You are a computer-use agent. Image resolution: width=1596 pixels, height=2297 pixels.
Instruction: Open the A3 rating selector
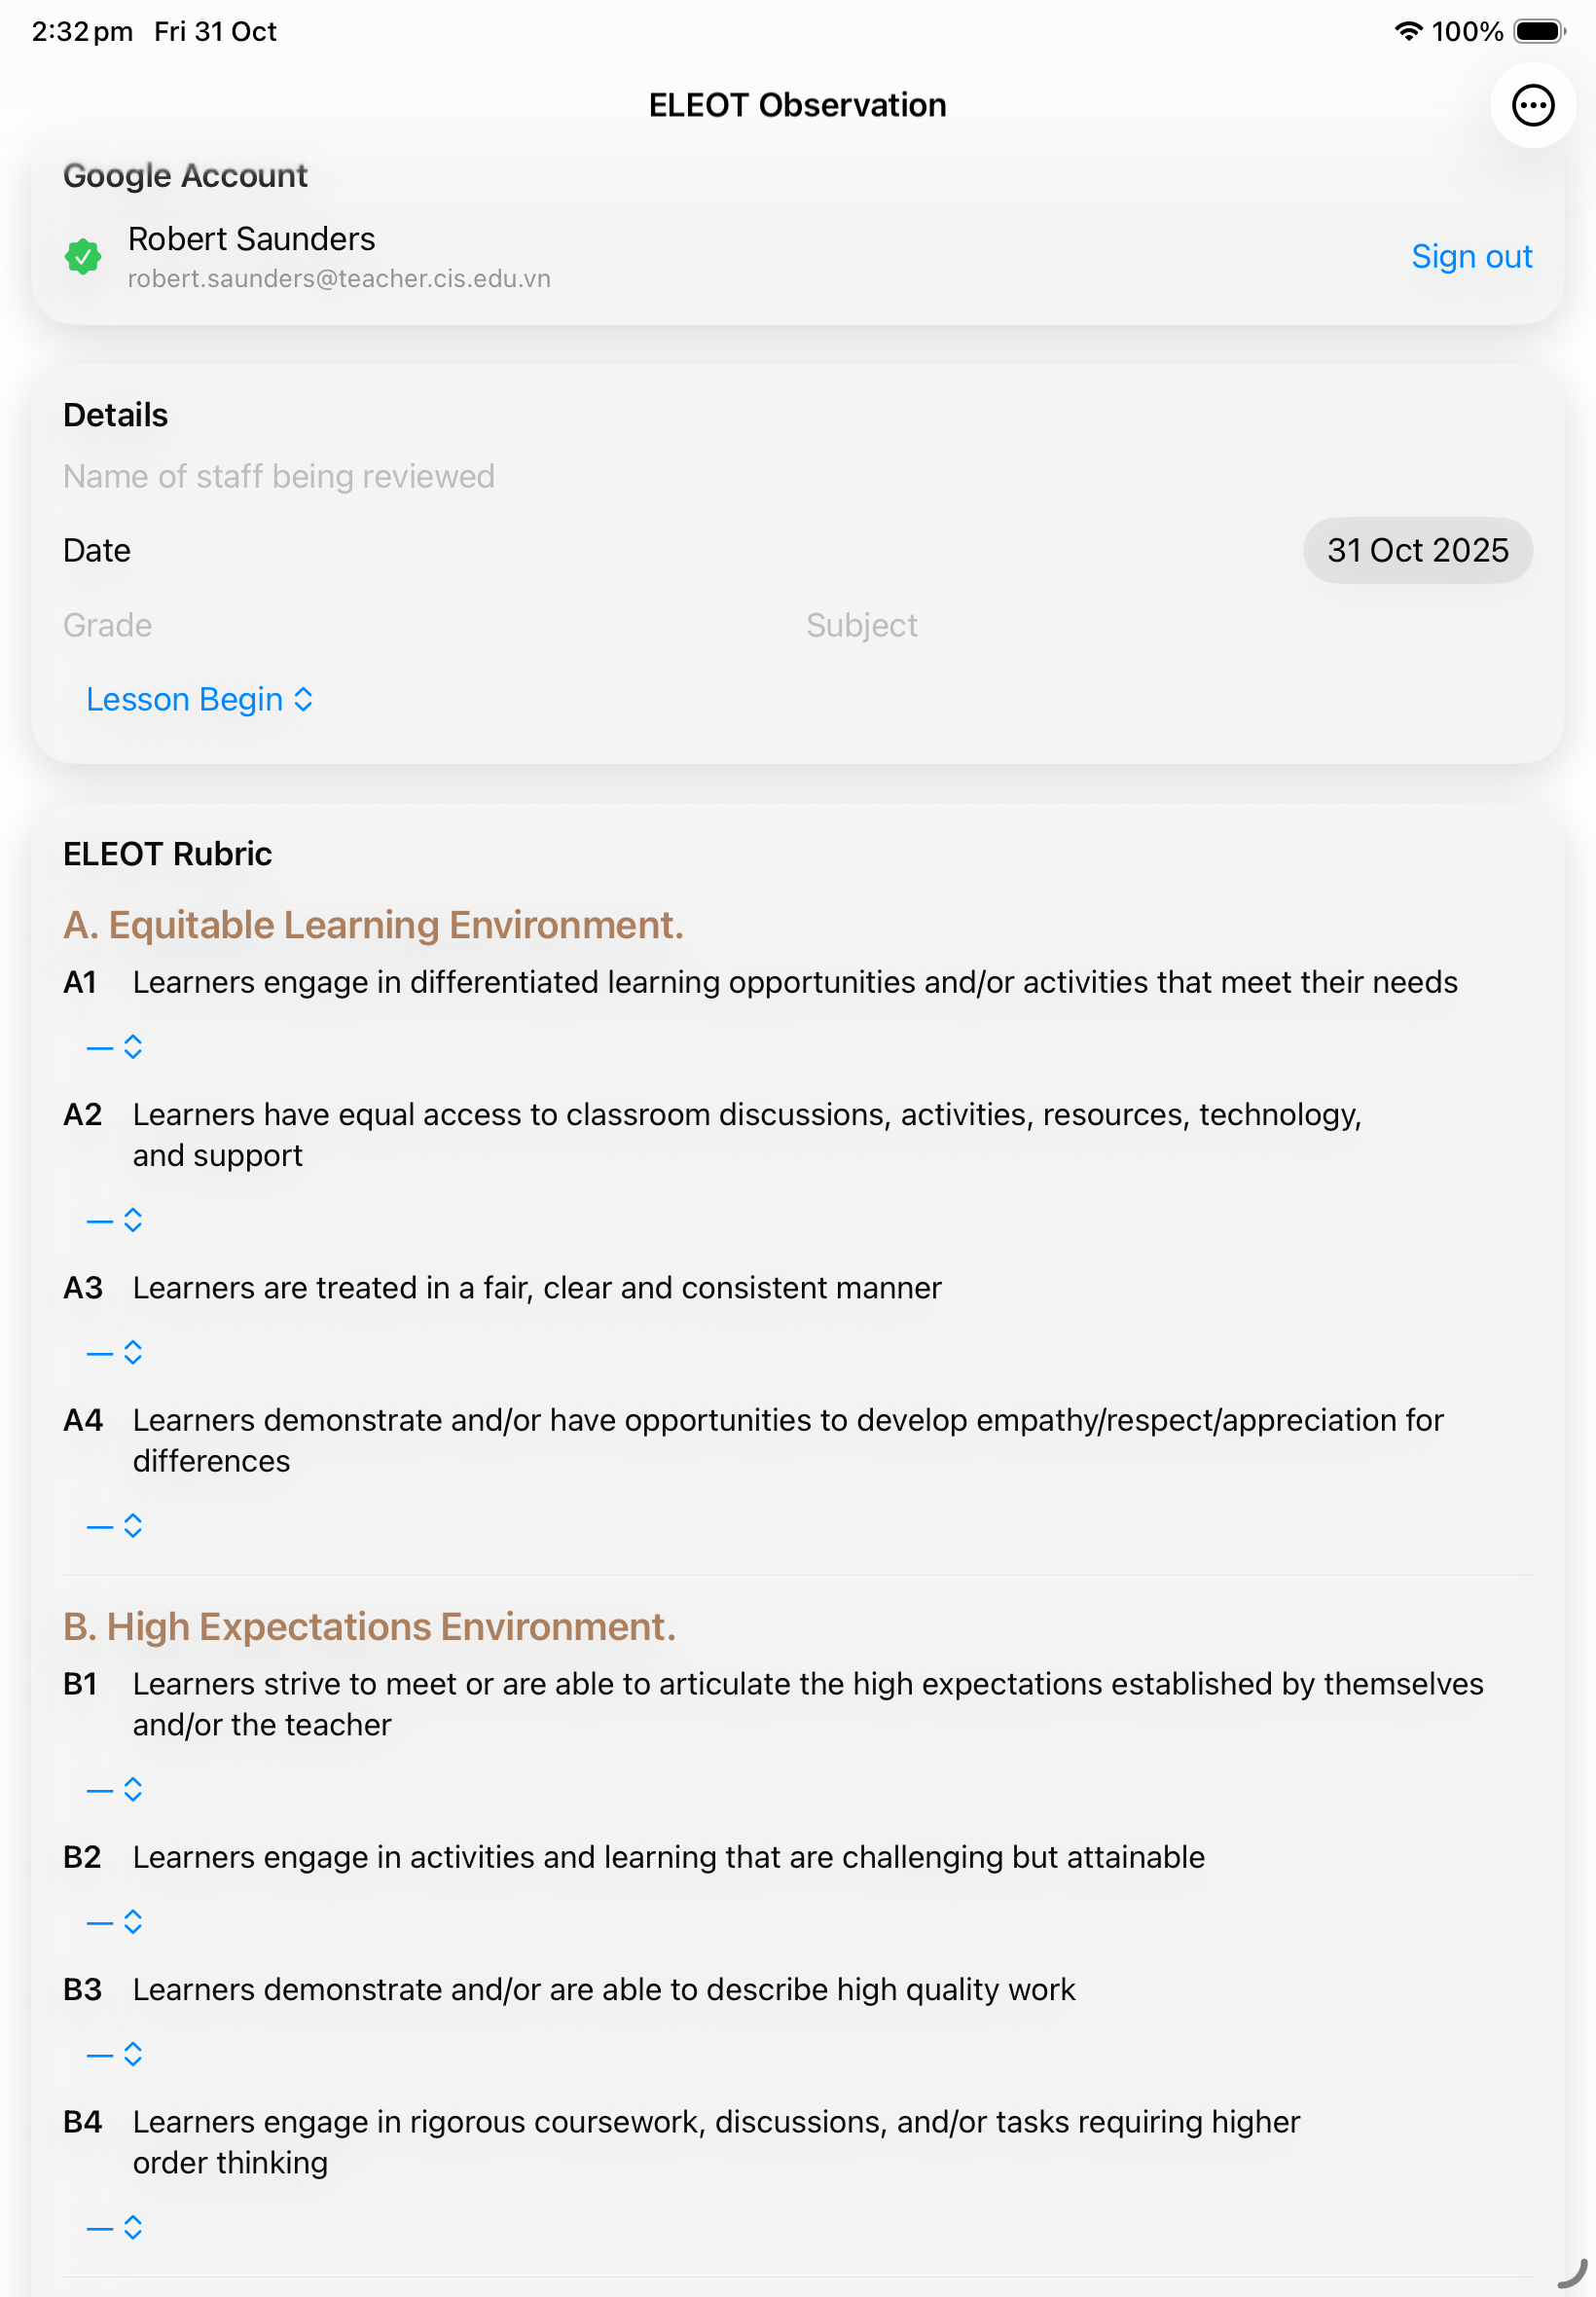click(113, 1353)
